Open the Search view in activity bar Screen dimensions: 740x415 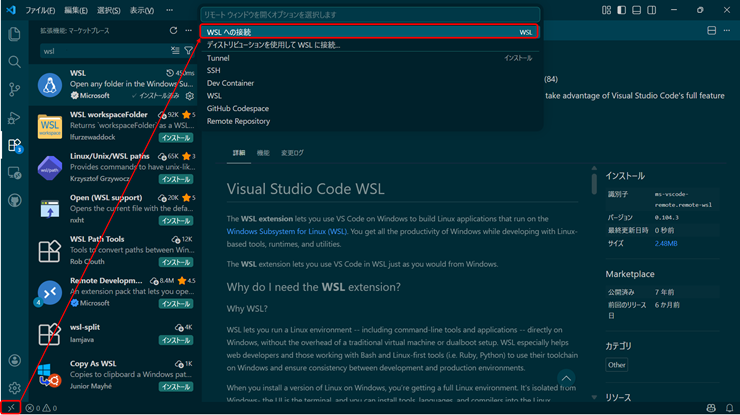14,62
